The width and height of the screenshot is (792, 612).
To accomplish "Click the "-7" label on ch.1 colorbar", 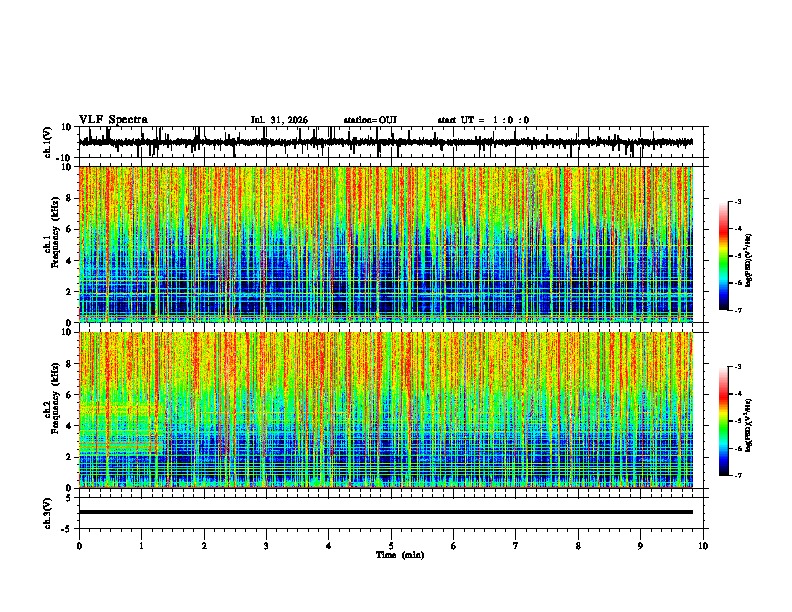I will 737,310.
